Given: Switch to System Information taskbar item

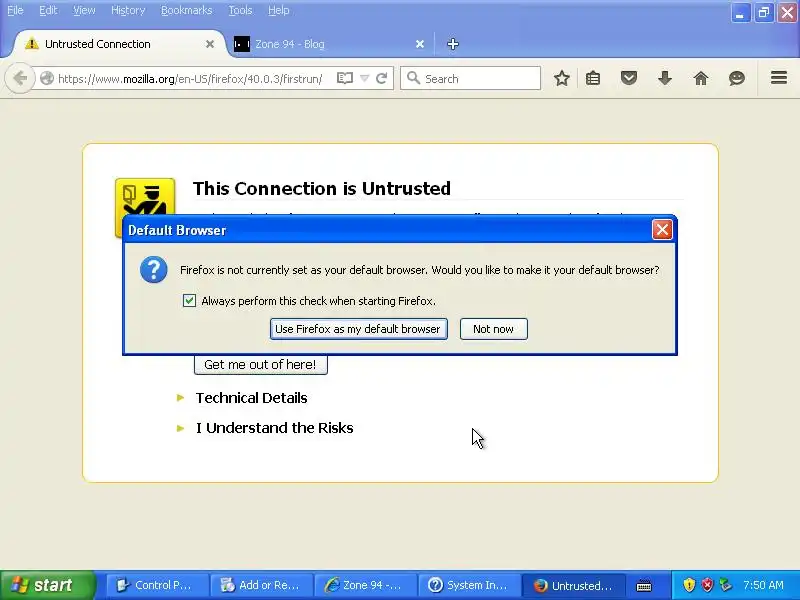Looking at the screenshot, I should coord(469,585).
